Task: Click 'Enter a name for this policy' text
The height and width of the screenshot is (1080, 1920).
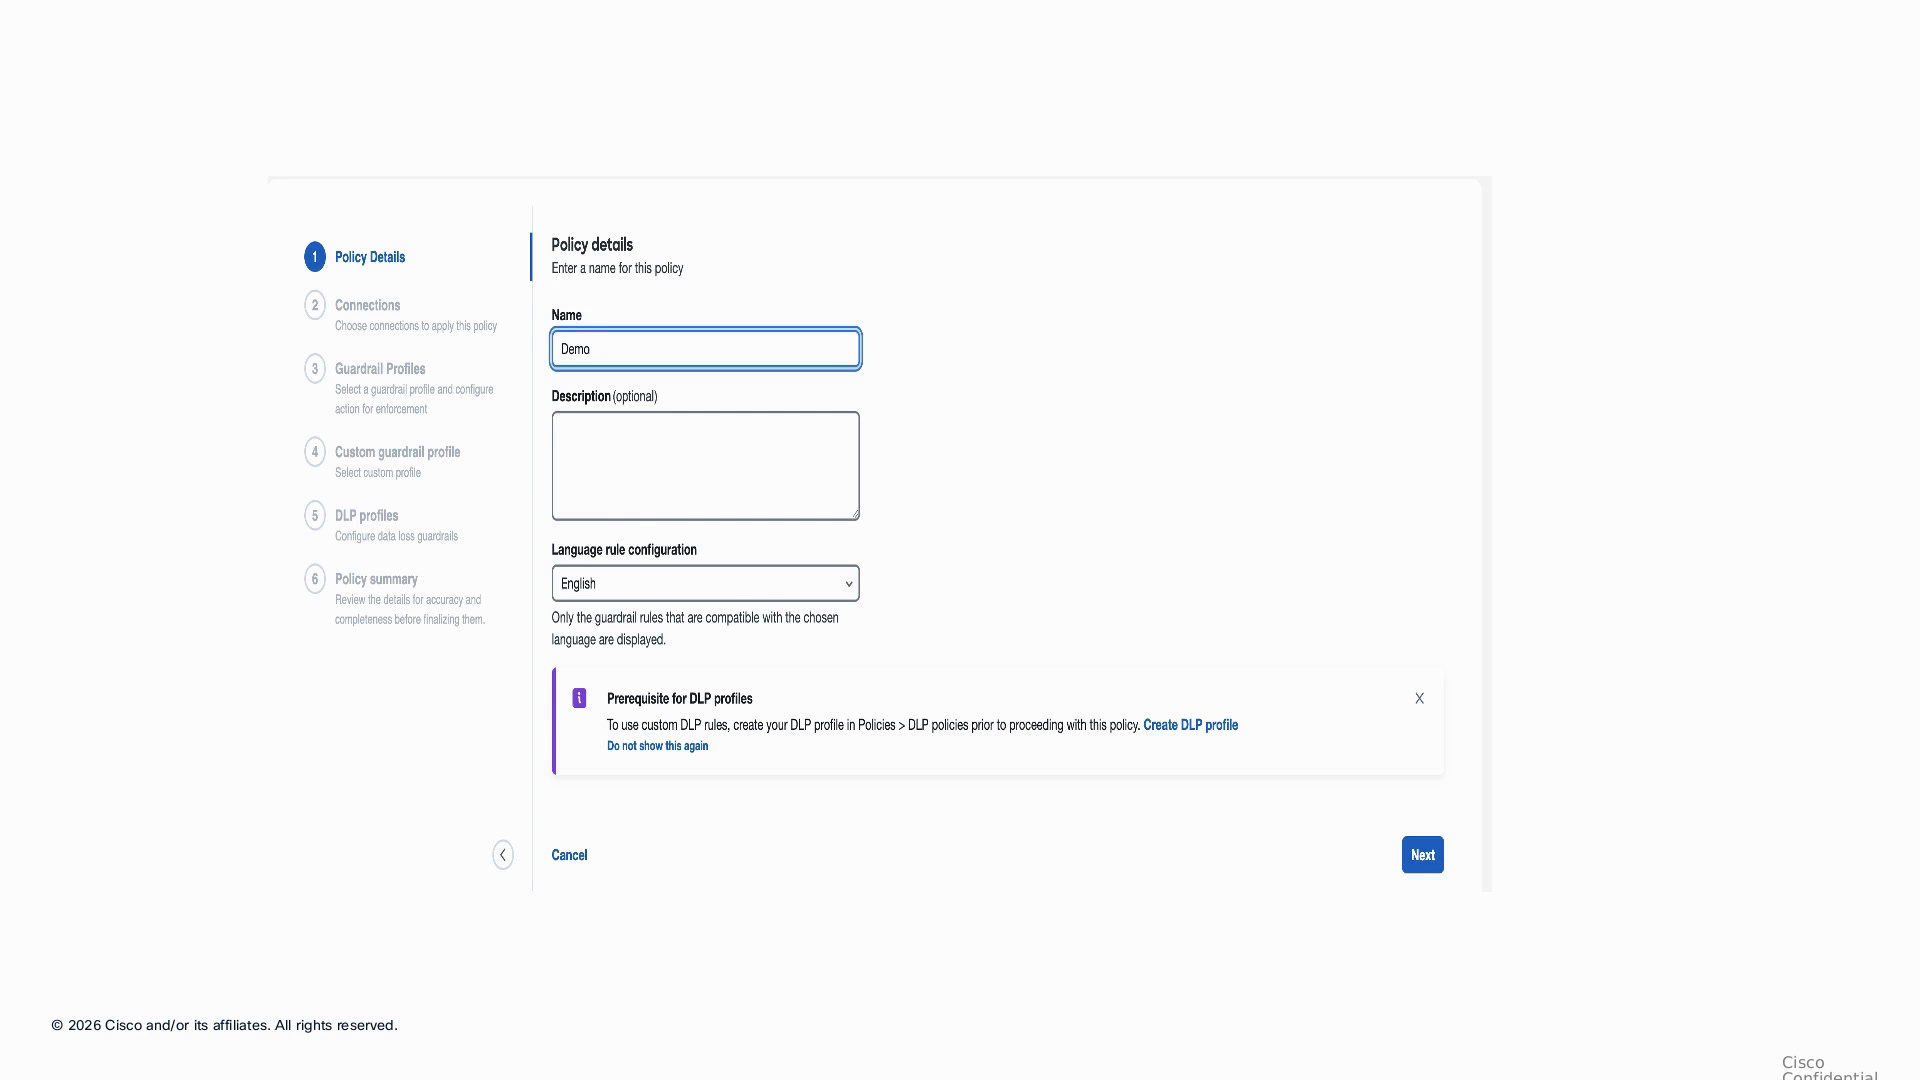Action: coord(617,268)
